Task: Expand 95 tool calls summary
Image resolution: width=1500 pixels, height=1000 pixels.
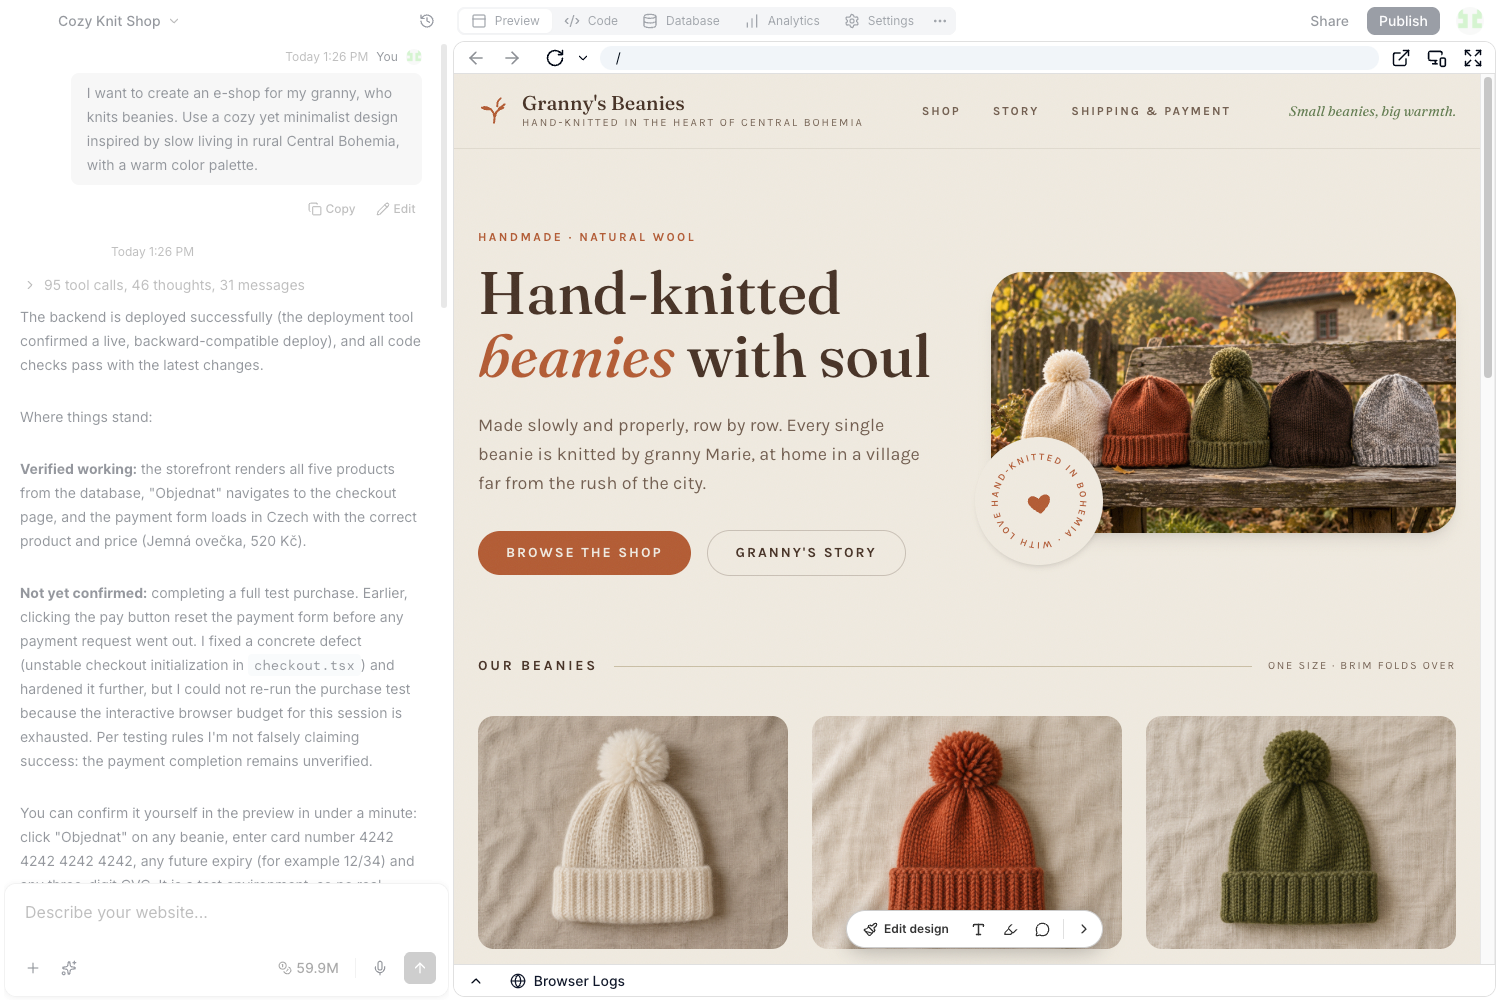Action: pos(164,285)
